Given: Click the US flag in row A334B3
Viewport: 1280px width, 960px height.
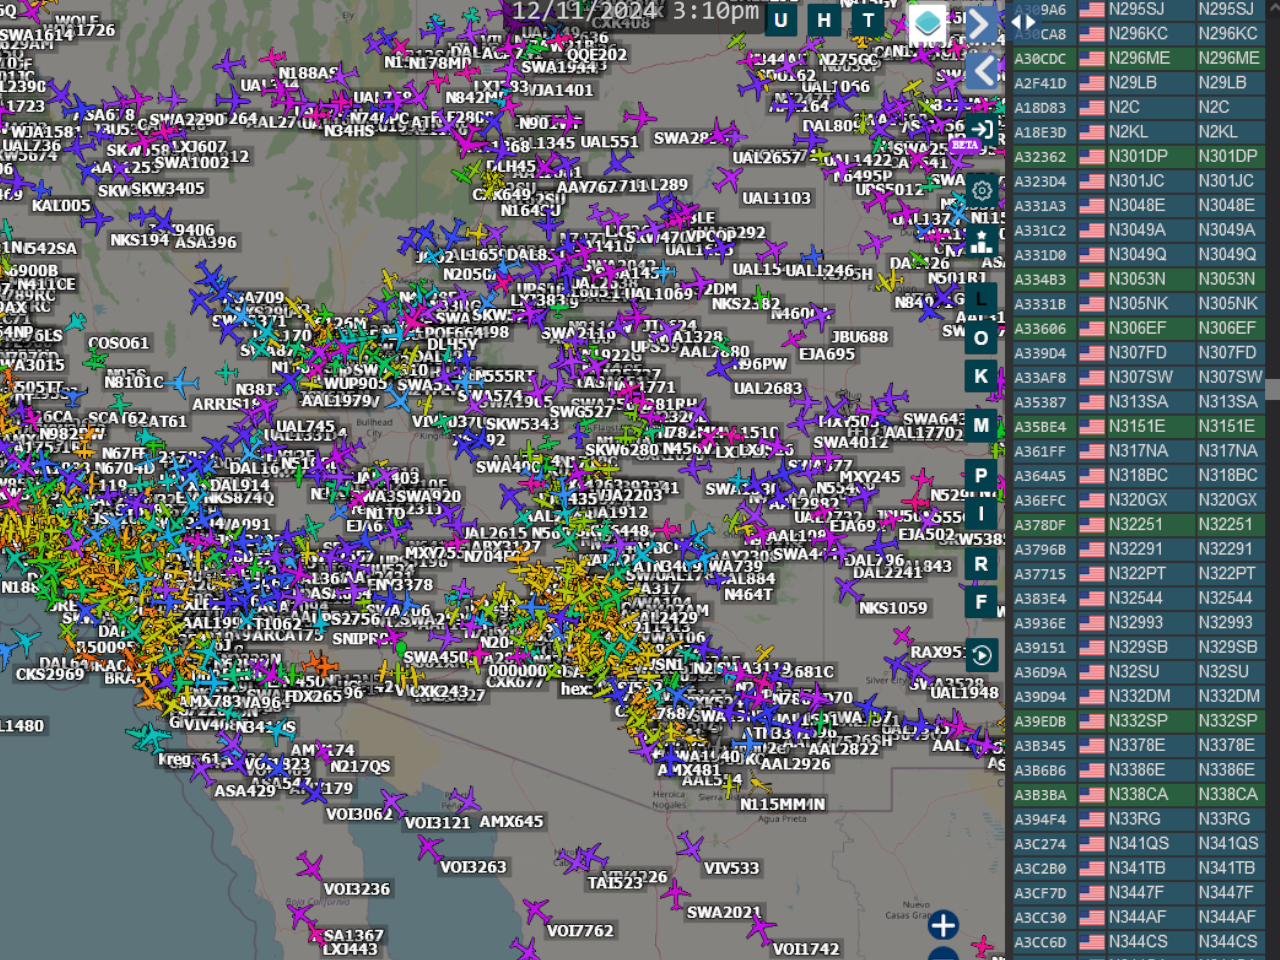Looking at the screenshot, I should (1091, 279).
